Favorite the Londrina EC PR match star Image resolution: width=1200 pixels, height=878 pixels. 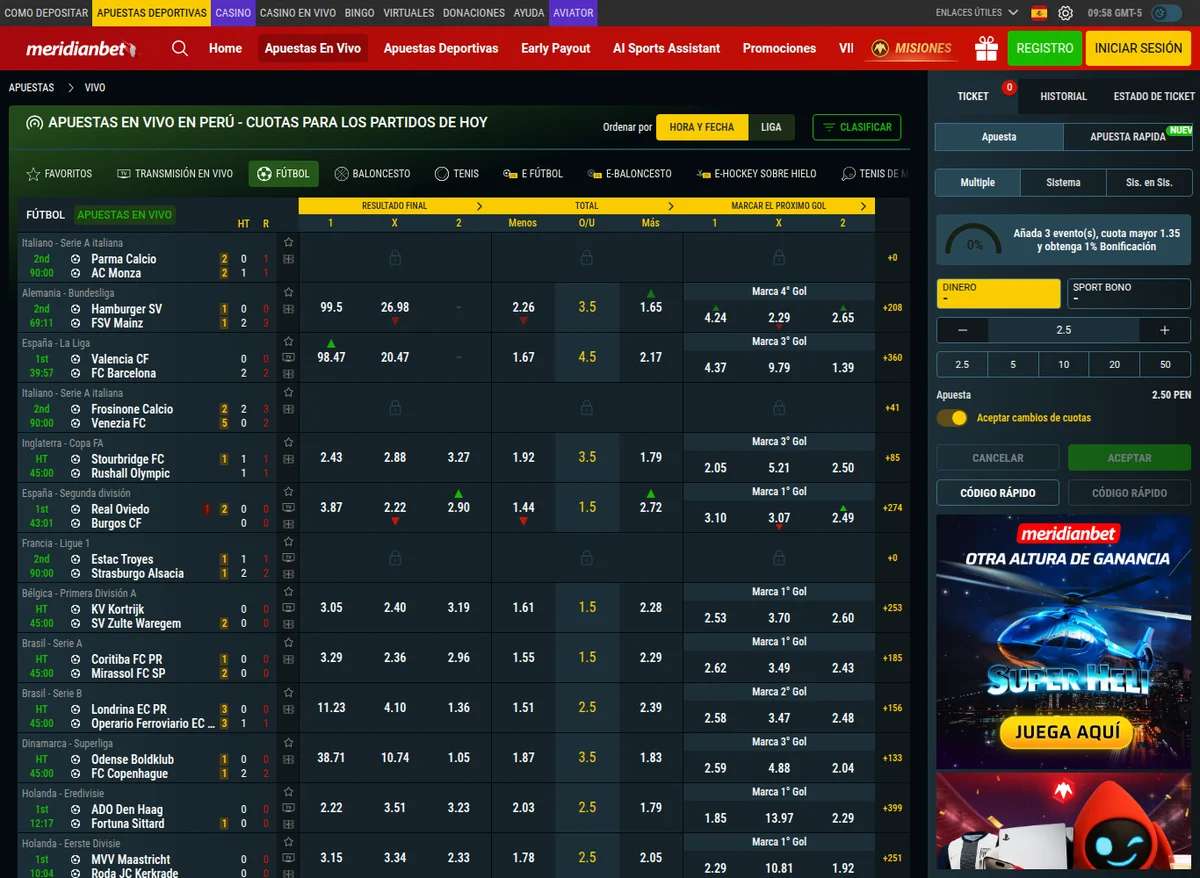pyautogui.click(x=289, y=692)
